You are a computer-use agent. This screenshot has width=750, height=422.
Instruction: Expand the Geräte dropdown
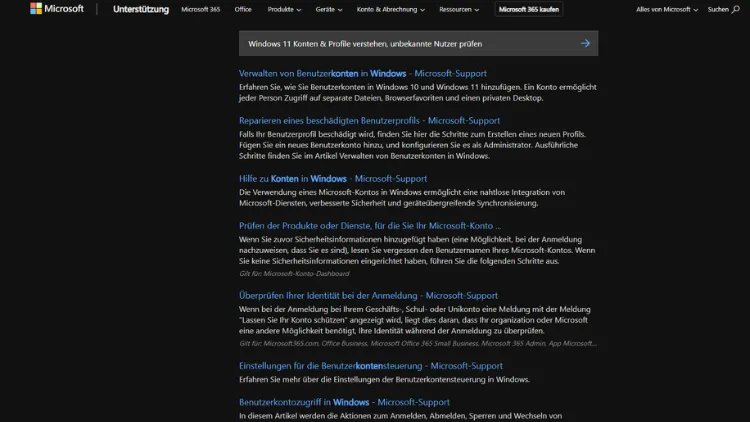[x=329, y=9]
